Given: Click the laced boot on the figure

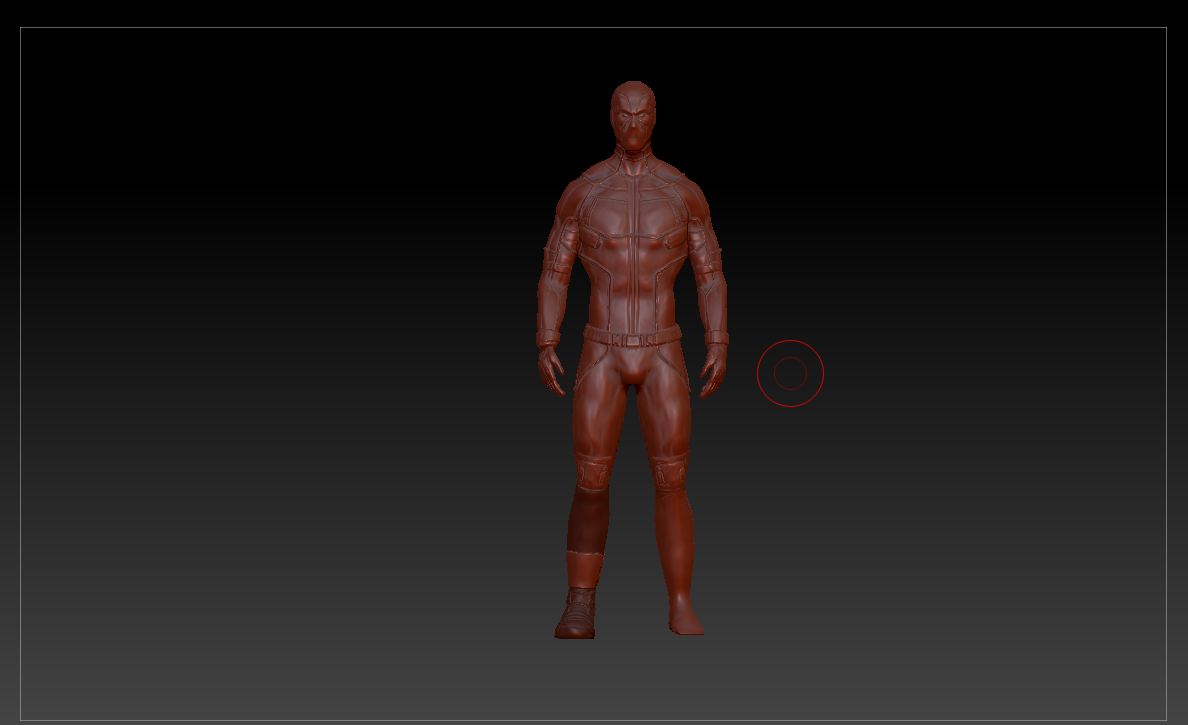Looking at the screenshot, I should [x=577, y=613].
